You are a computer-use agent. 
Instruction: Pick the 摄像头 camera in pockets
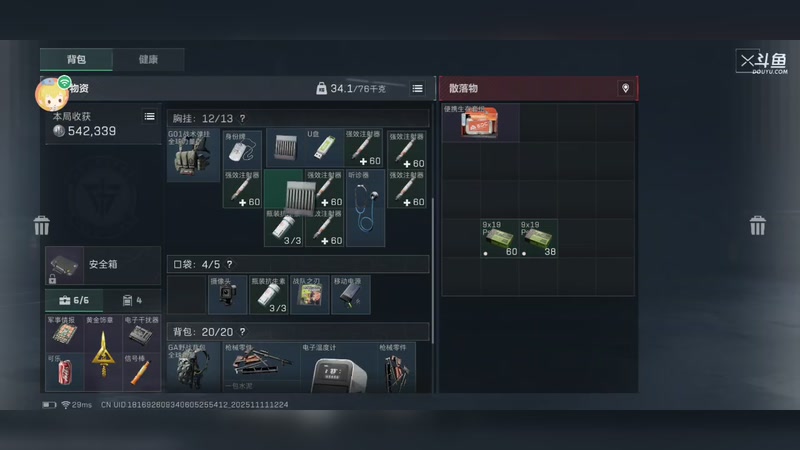pos(228,294)
